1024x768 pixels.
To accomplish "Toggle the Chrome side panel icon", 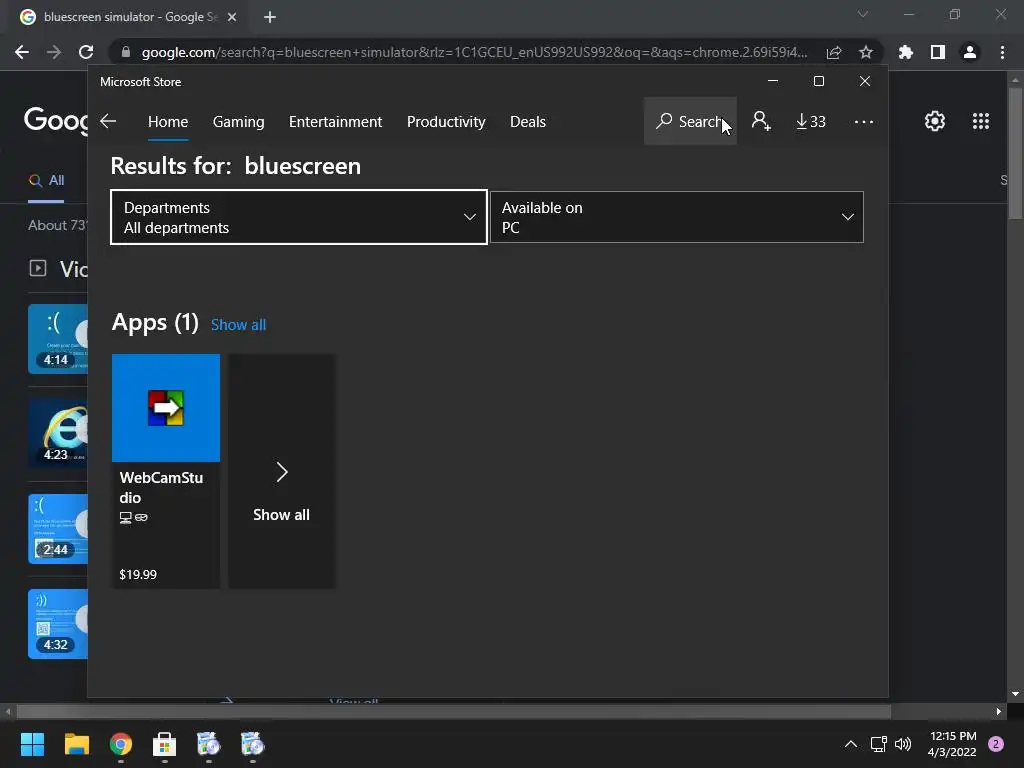I will click(x=938, y=52).
